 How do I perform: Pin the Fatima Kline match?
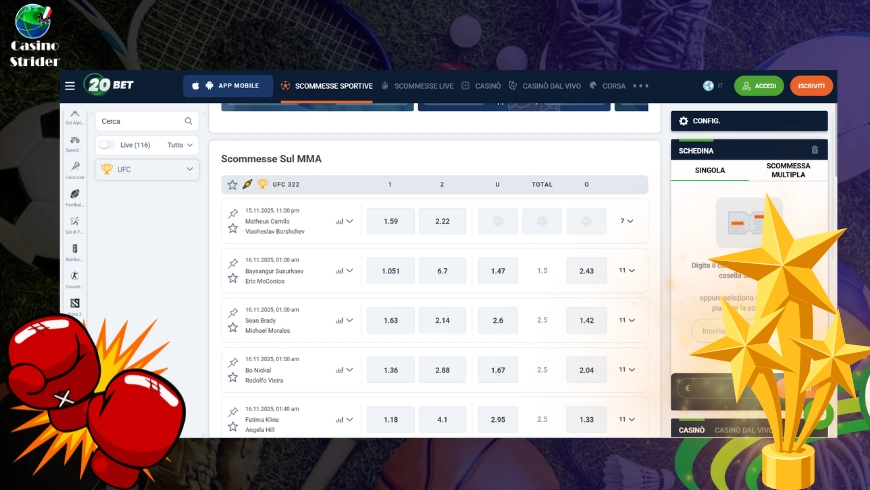[x=233, y=412]
